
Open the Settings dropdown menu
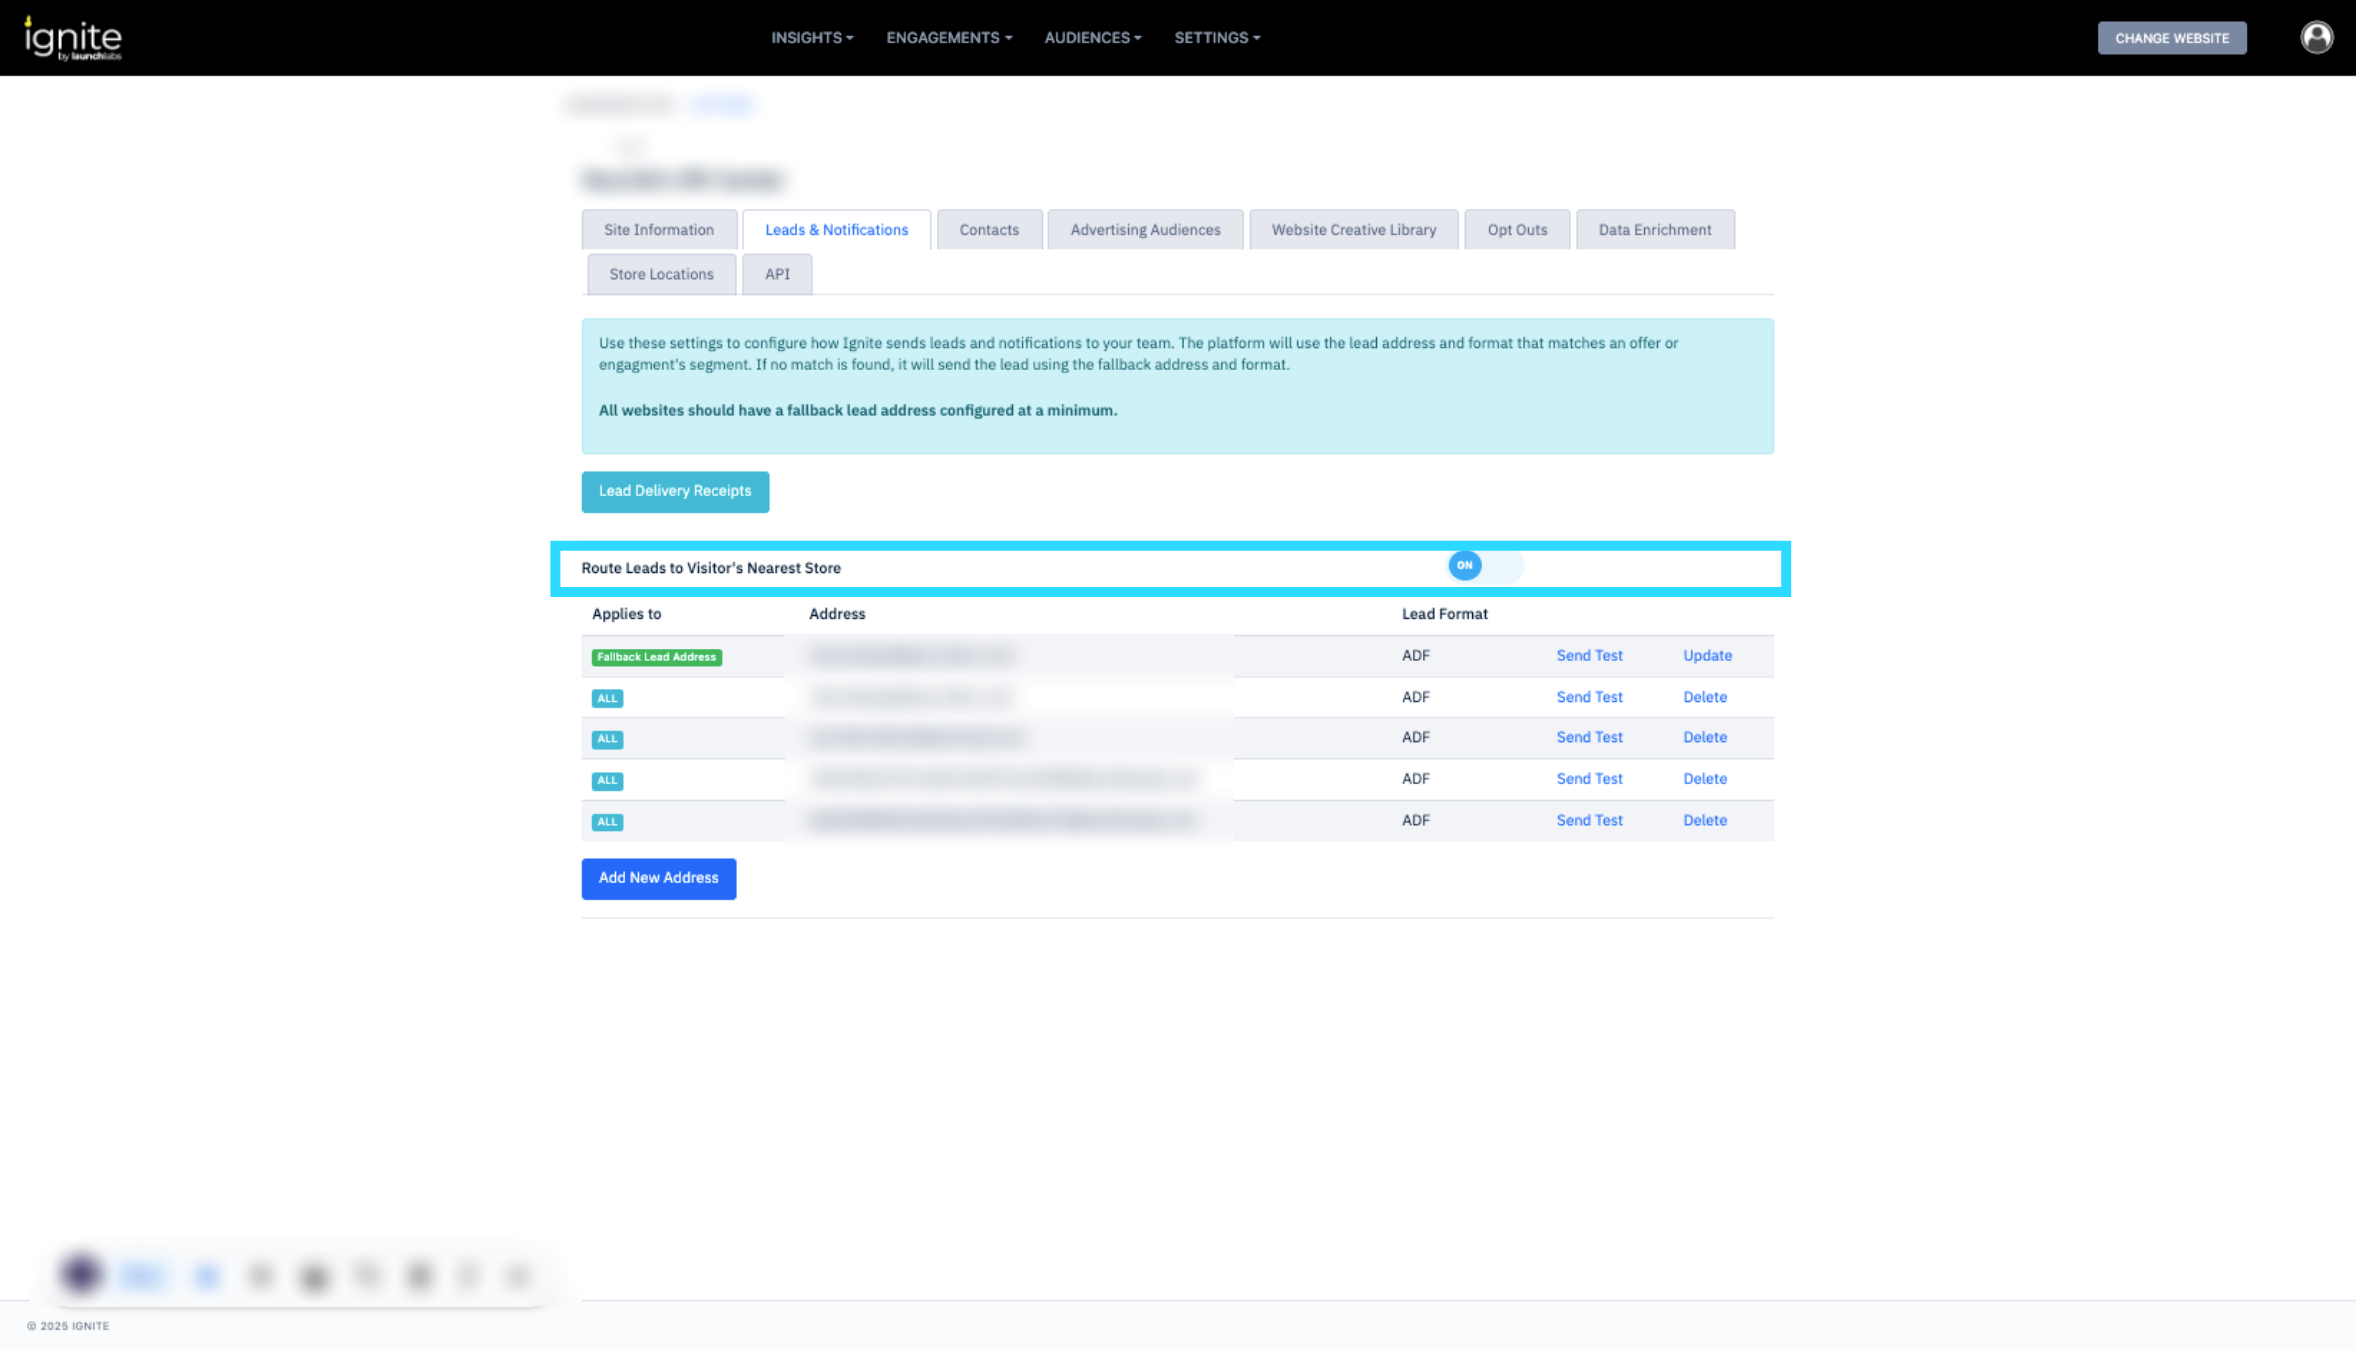click(x=1216, y=38)
